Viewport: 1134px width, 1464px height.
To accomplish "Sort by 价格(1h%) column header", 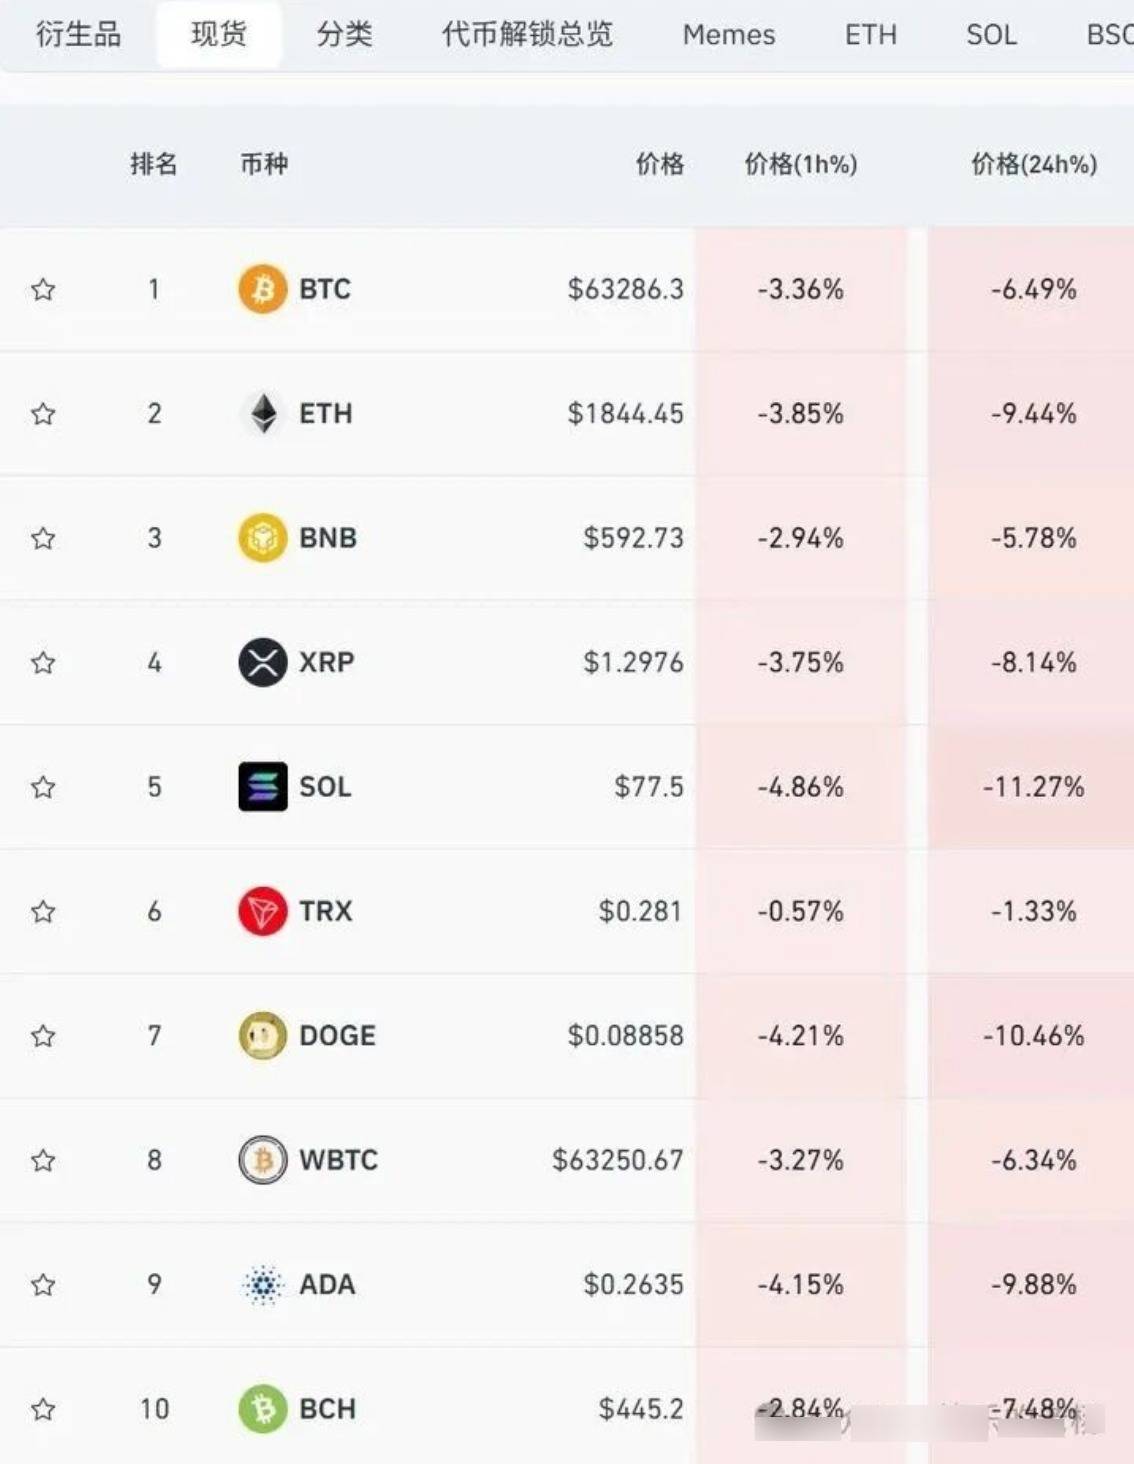I will (x=800, y=164).
